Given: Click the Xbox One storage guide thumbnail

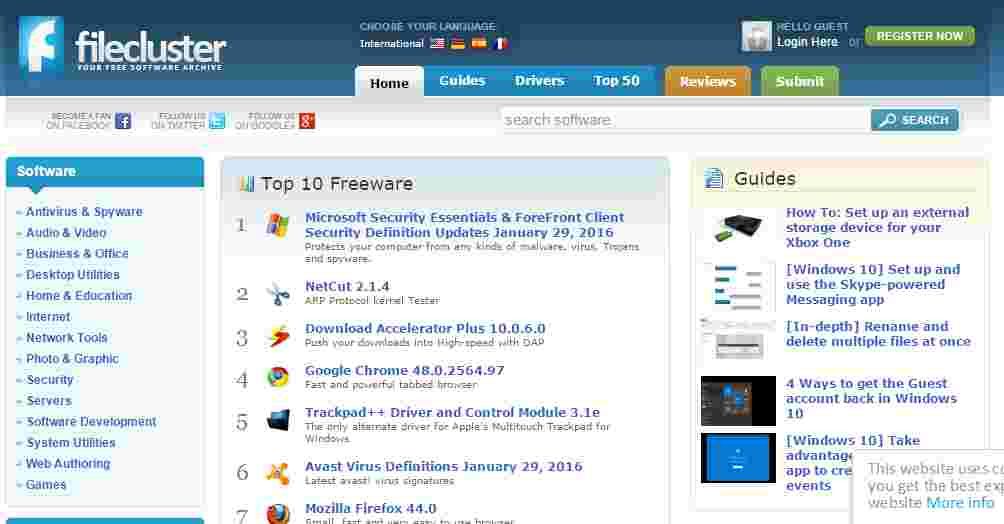Looking at the screenshot, I should click(x=738, y=229).
